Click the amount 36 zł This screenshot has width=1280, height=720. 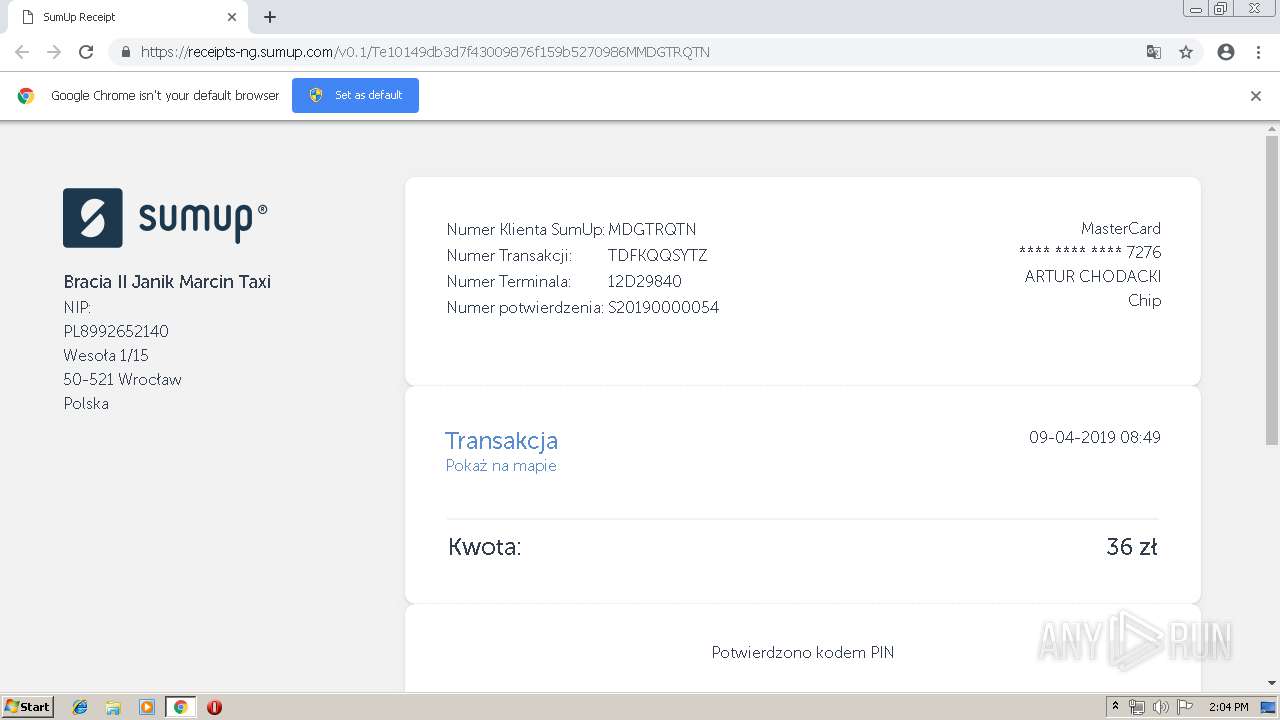tap(1132, 547)
